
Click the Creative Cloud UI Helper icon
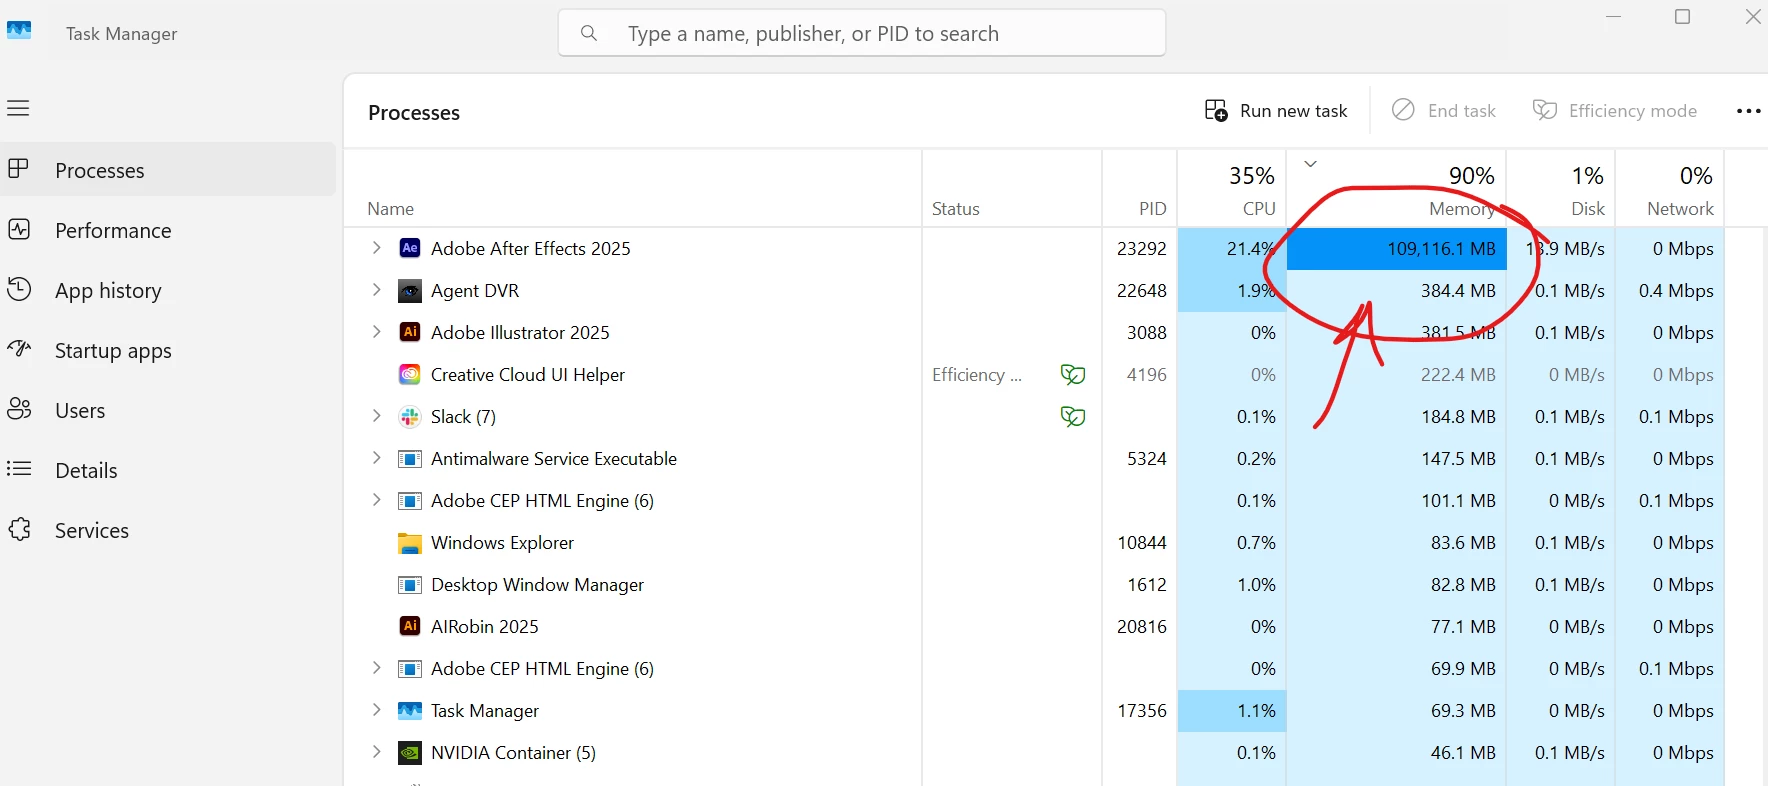pyautogui.click(x=410, y=375)
